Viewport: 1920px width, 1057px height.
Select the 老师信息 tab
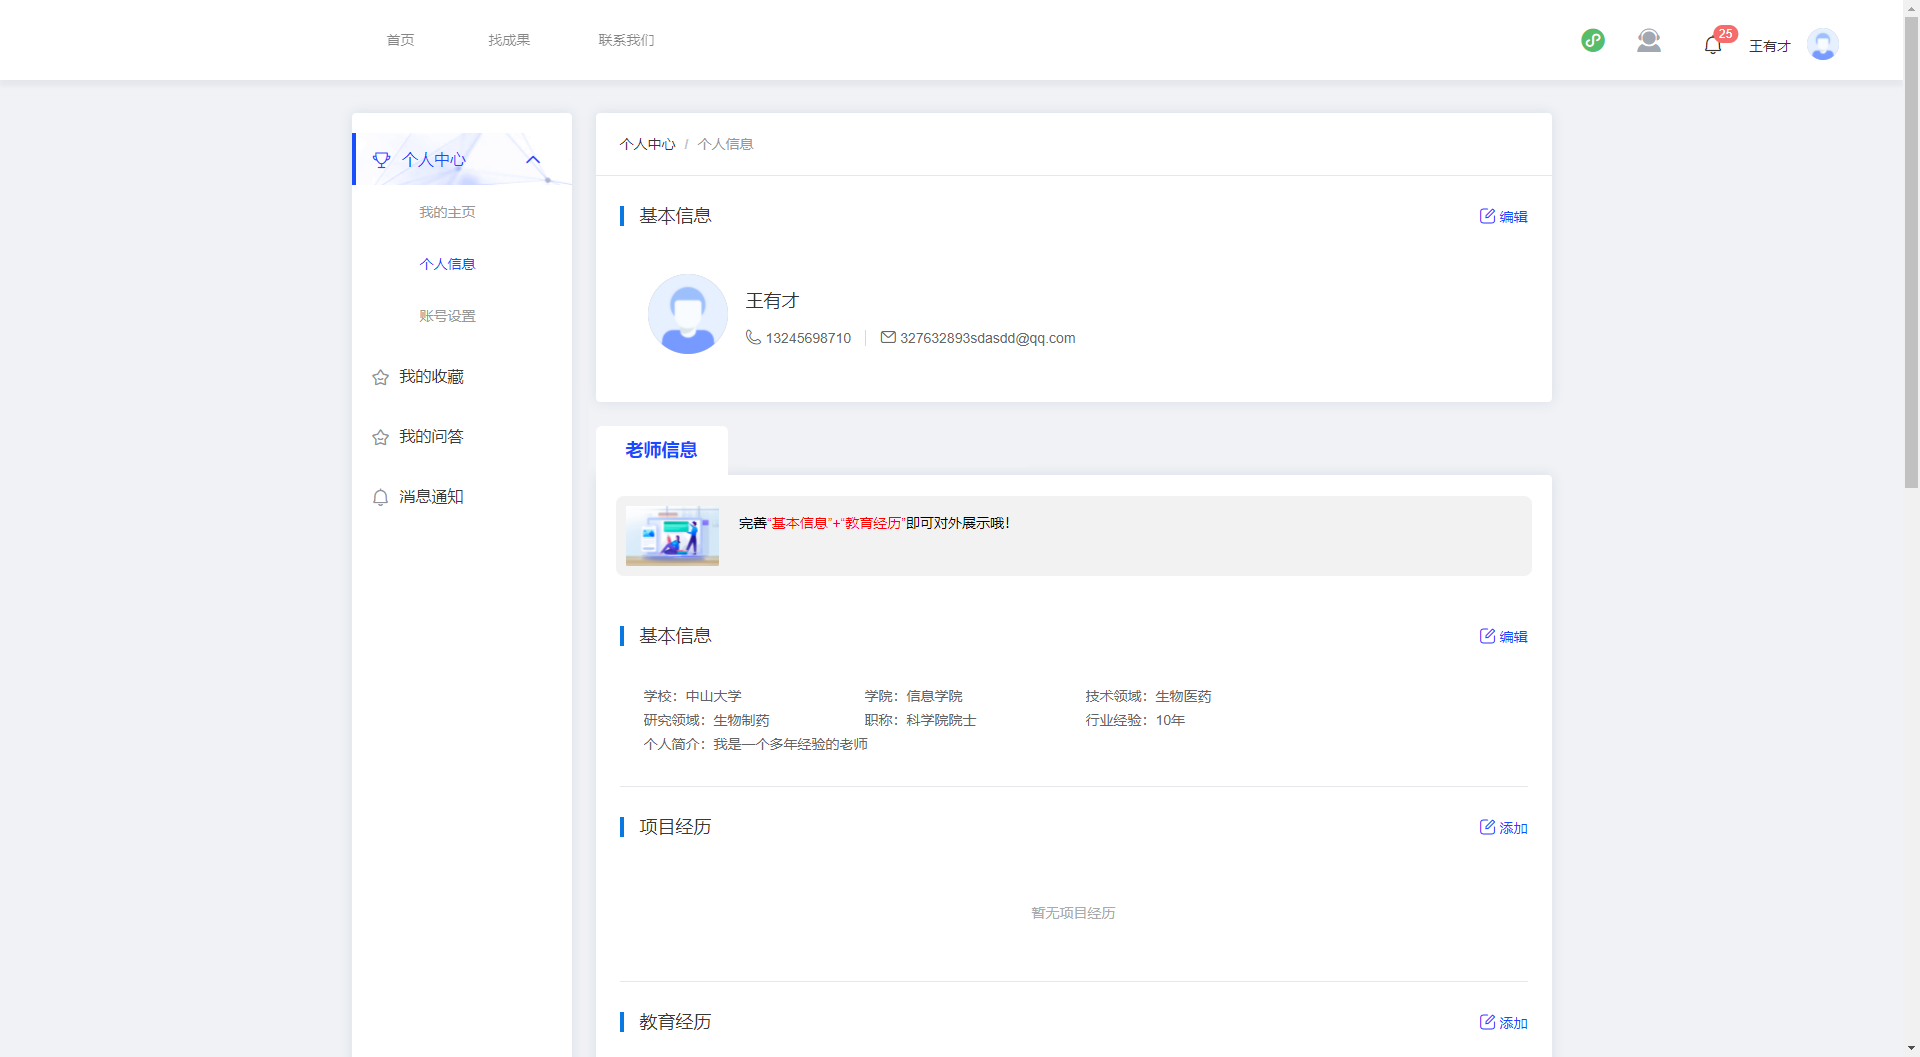tap(661, 450)
